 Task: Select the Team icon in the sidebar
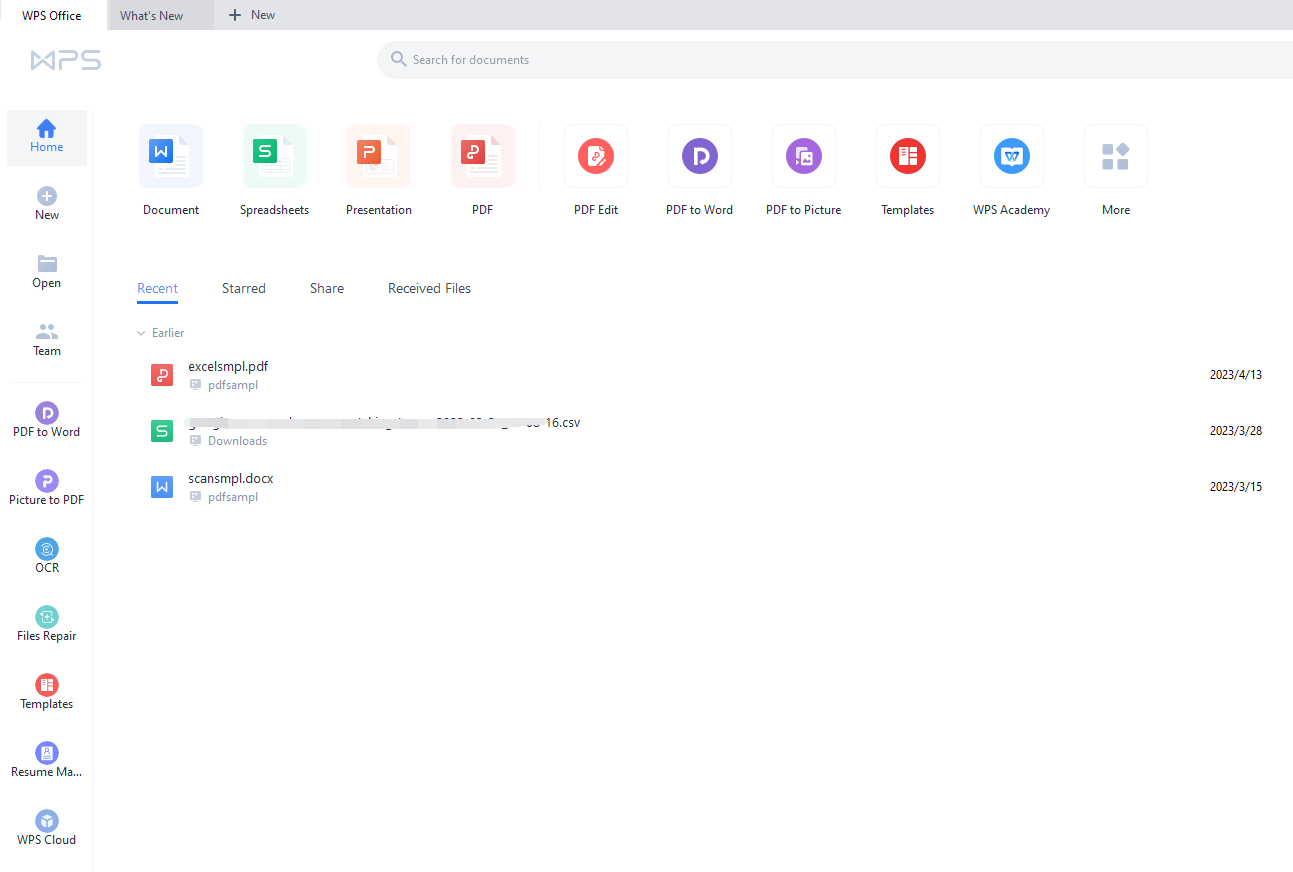click(47, 332)
